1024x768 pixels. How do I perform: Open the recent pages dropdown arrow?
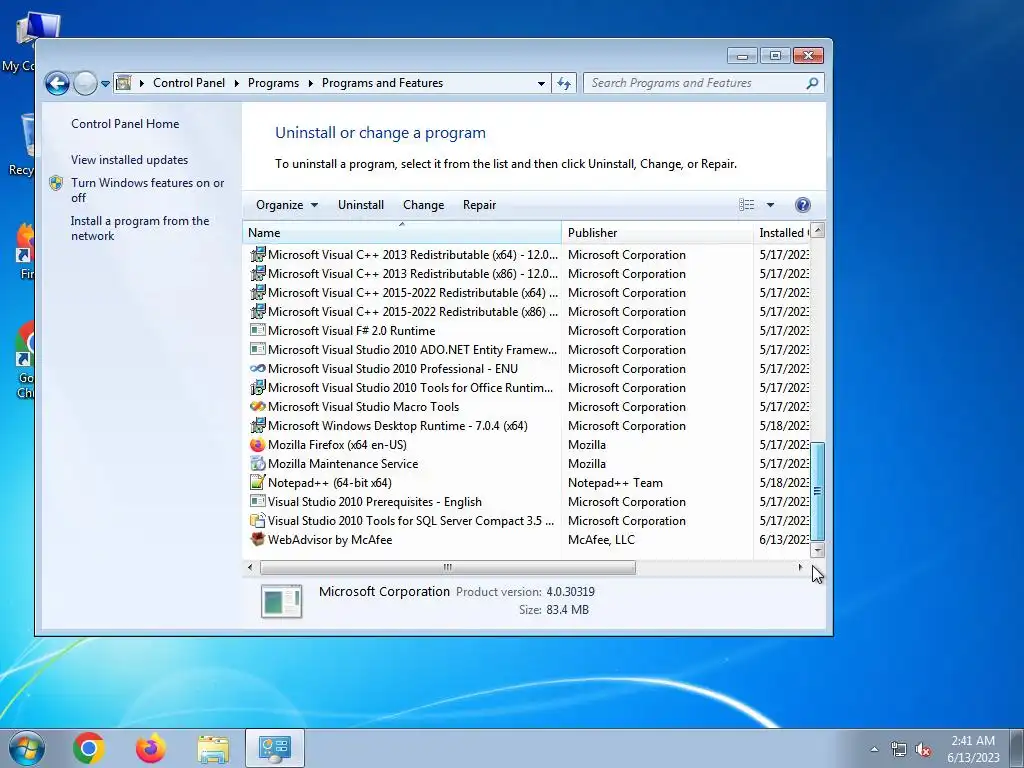click(105, 84)
